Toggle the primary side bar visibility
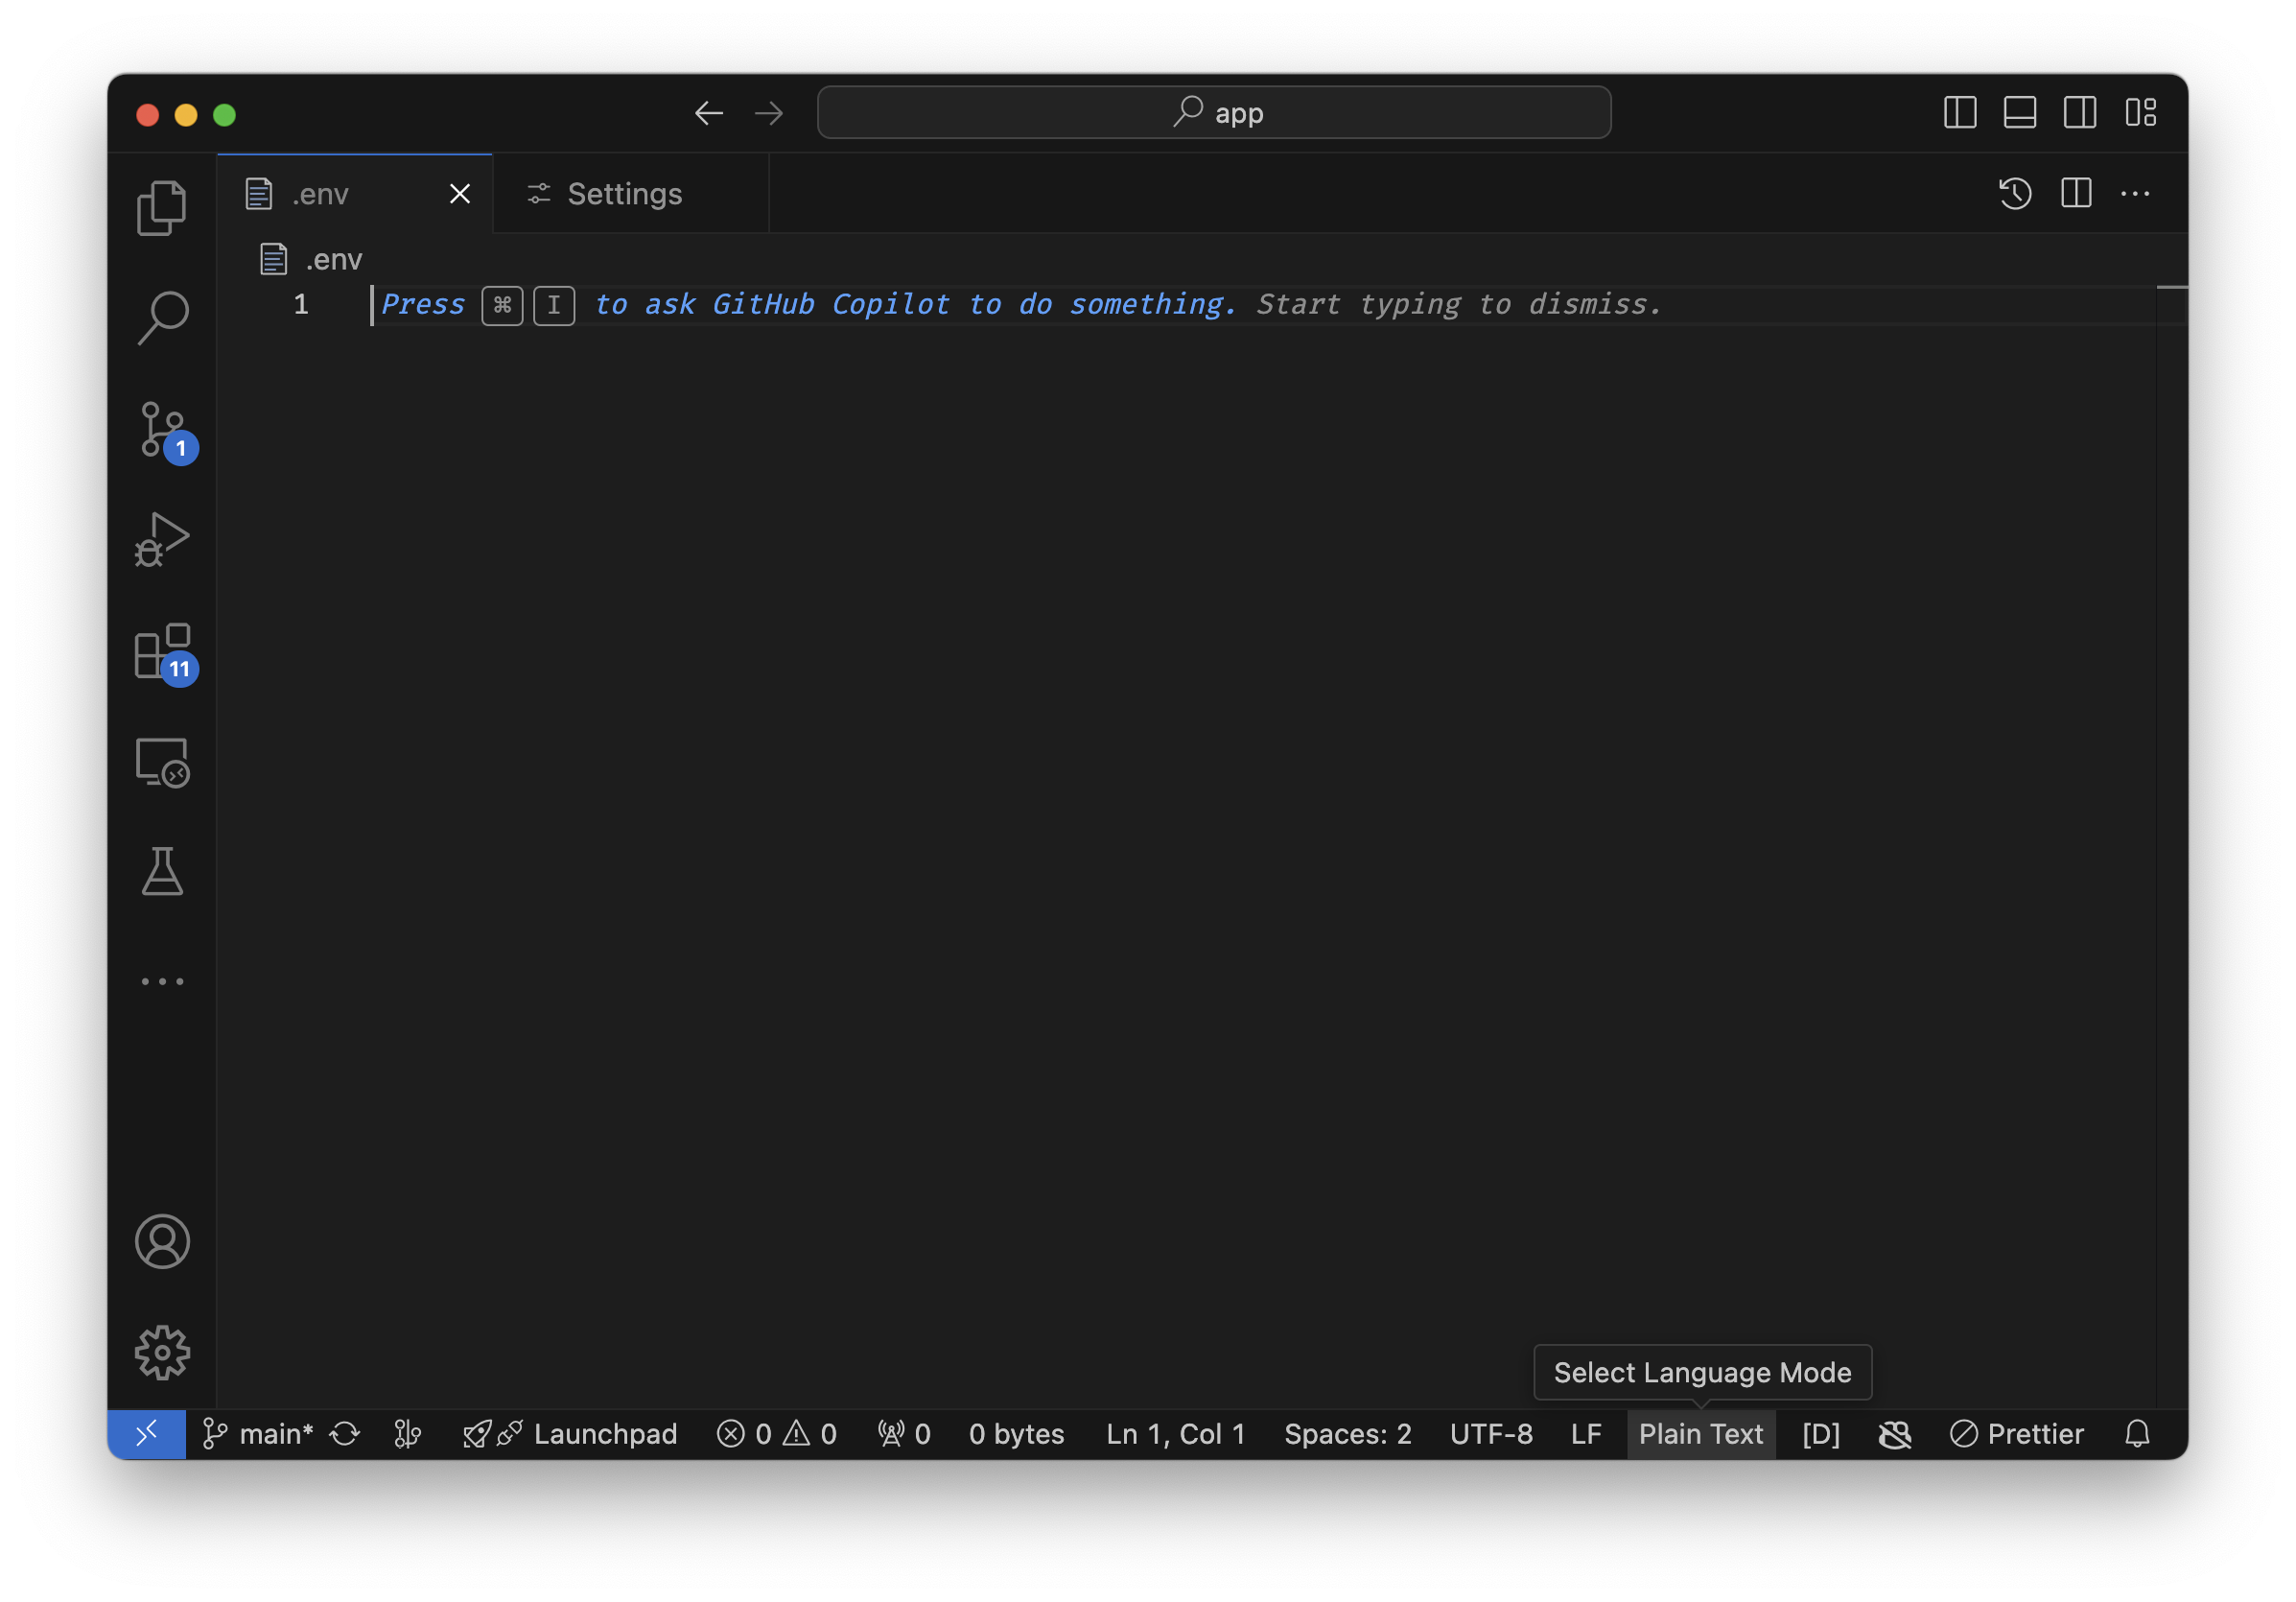The image size is (2296, 1602). 1959,113
